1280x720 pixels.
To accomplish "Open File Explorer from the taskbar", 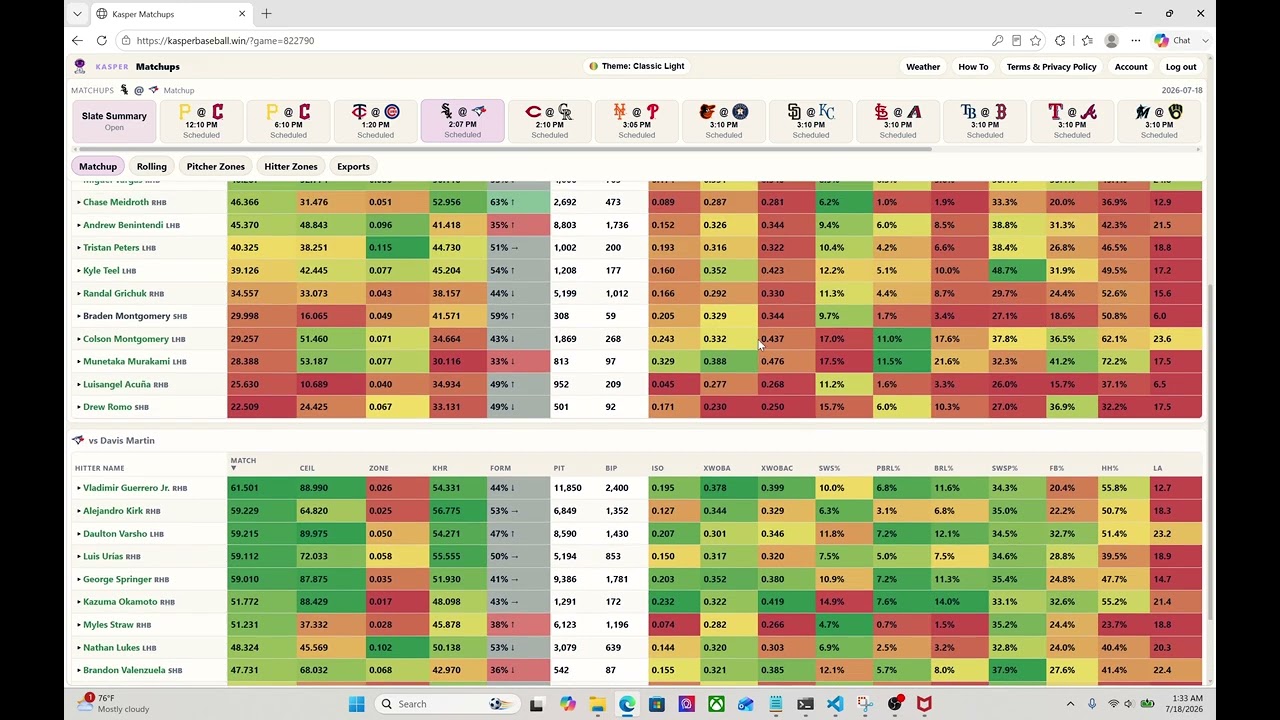I will (x=597, y=704).
